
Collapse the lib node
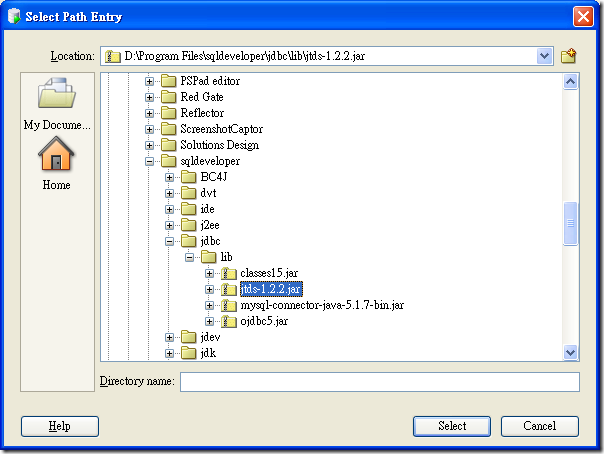[190, 258]
